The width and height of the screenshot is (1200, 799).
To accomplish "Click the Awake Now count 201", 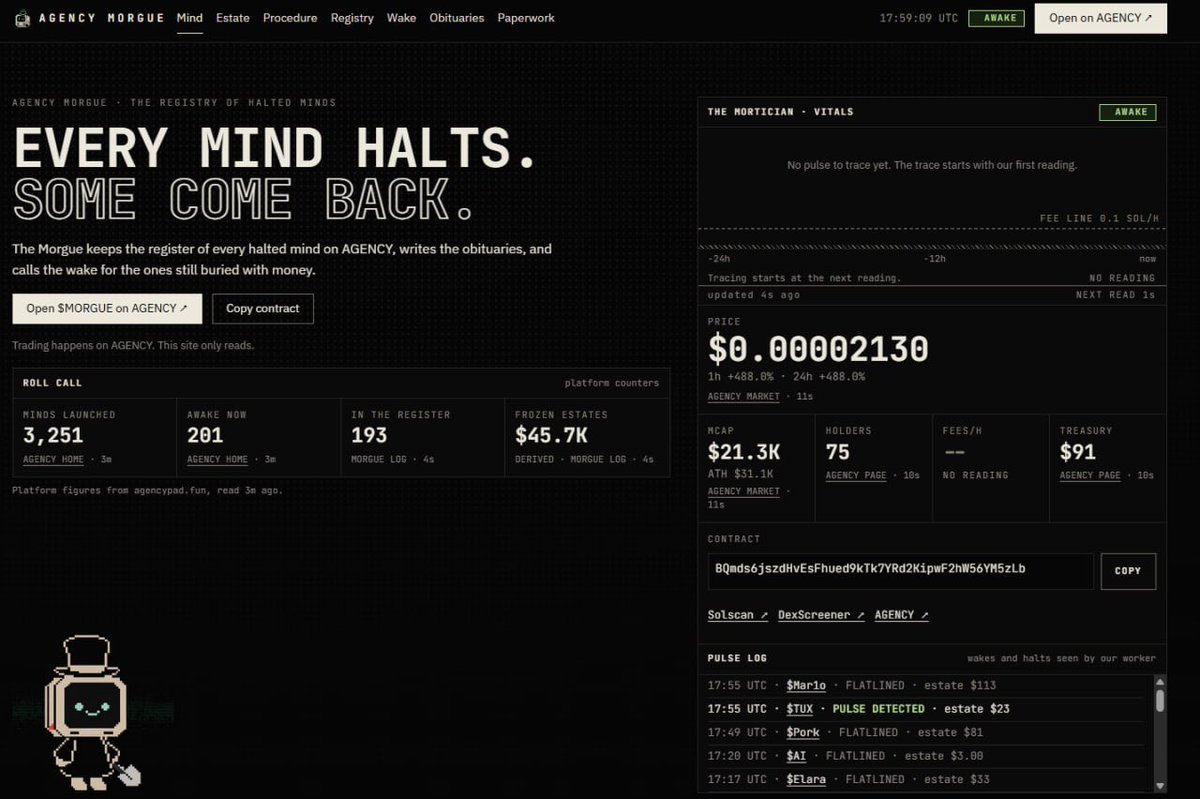I will click(x=205, y=435).
